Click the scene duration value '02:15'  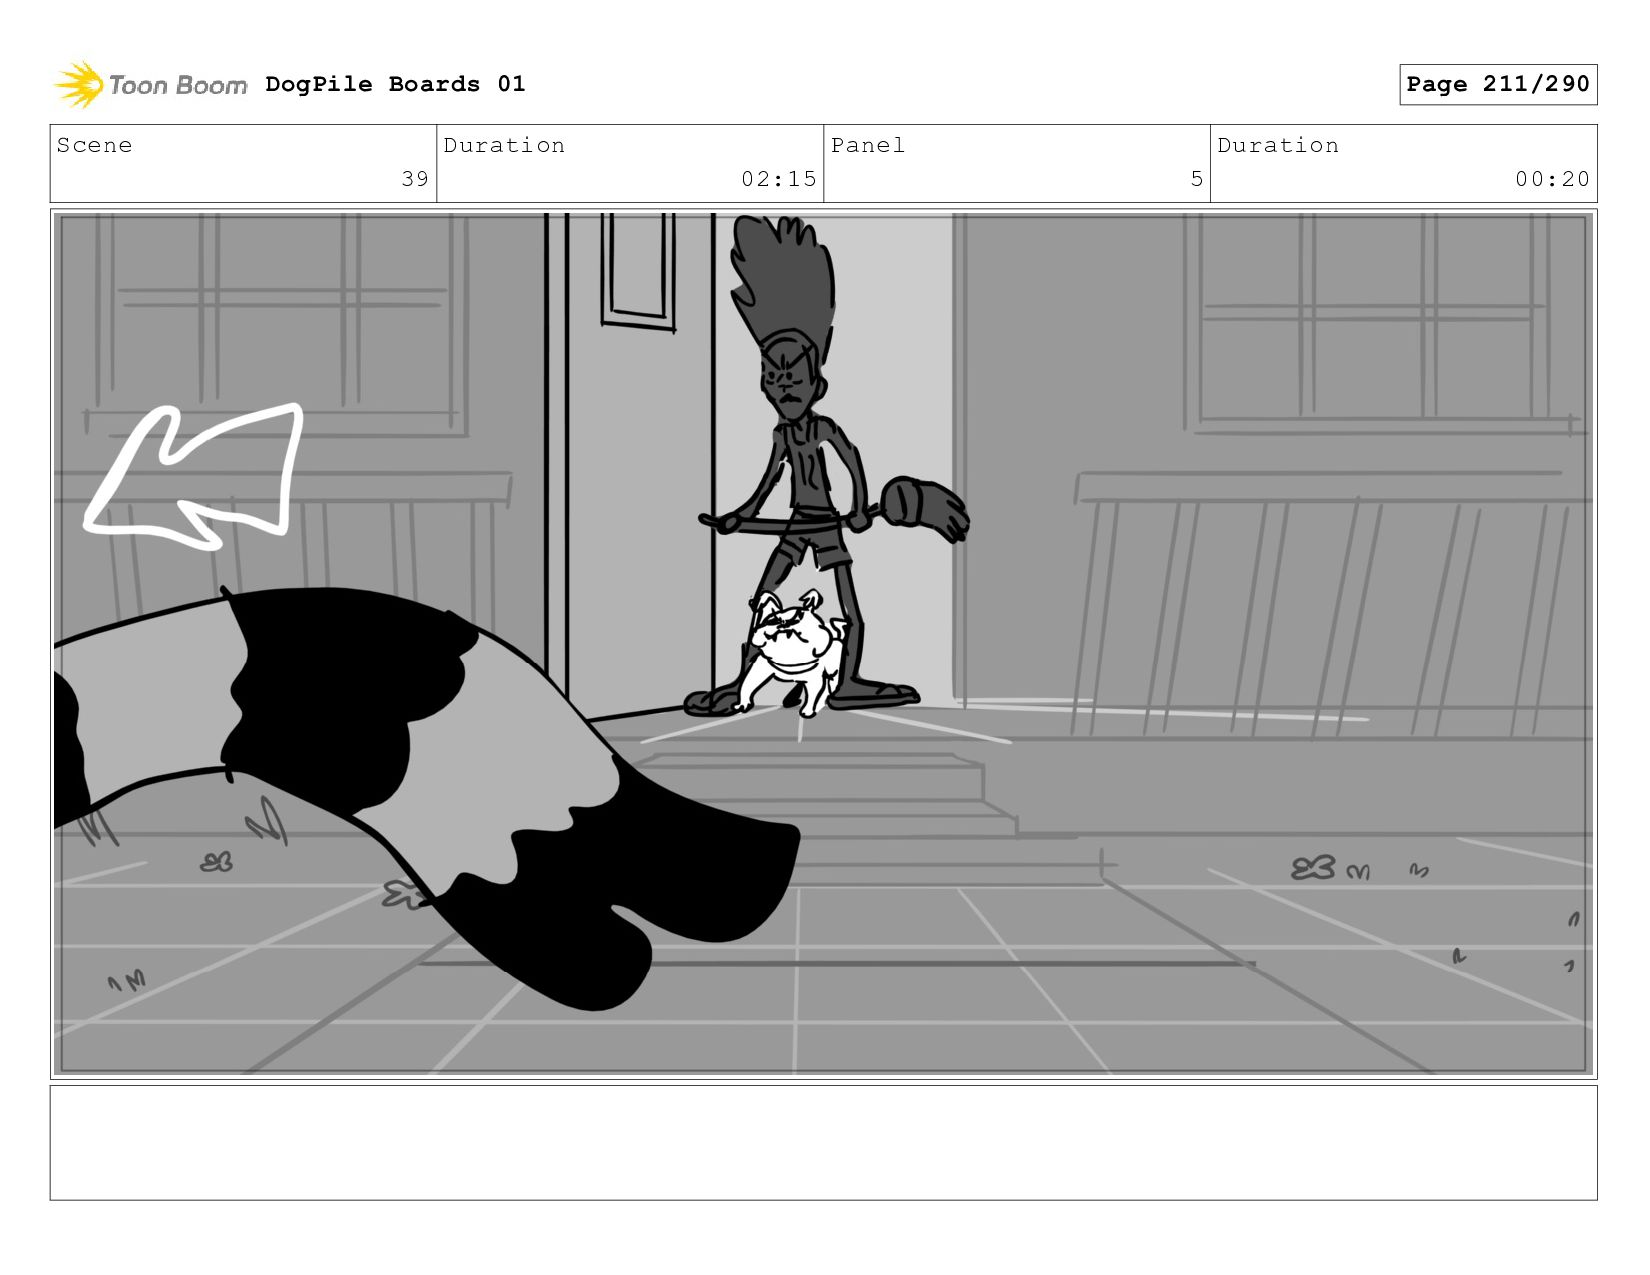(x=779, y=179)
